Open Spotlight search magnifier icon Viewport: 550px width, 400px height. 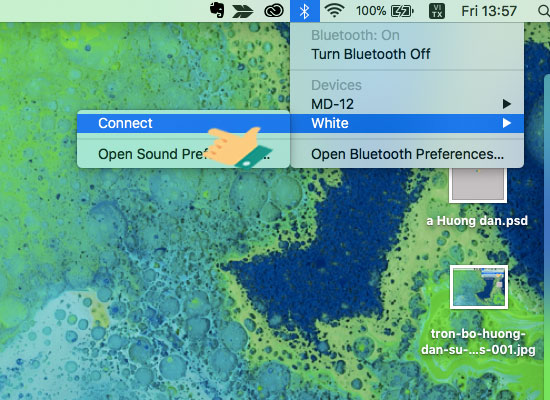pos(544,11)
